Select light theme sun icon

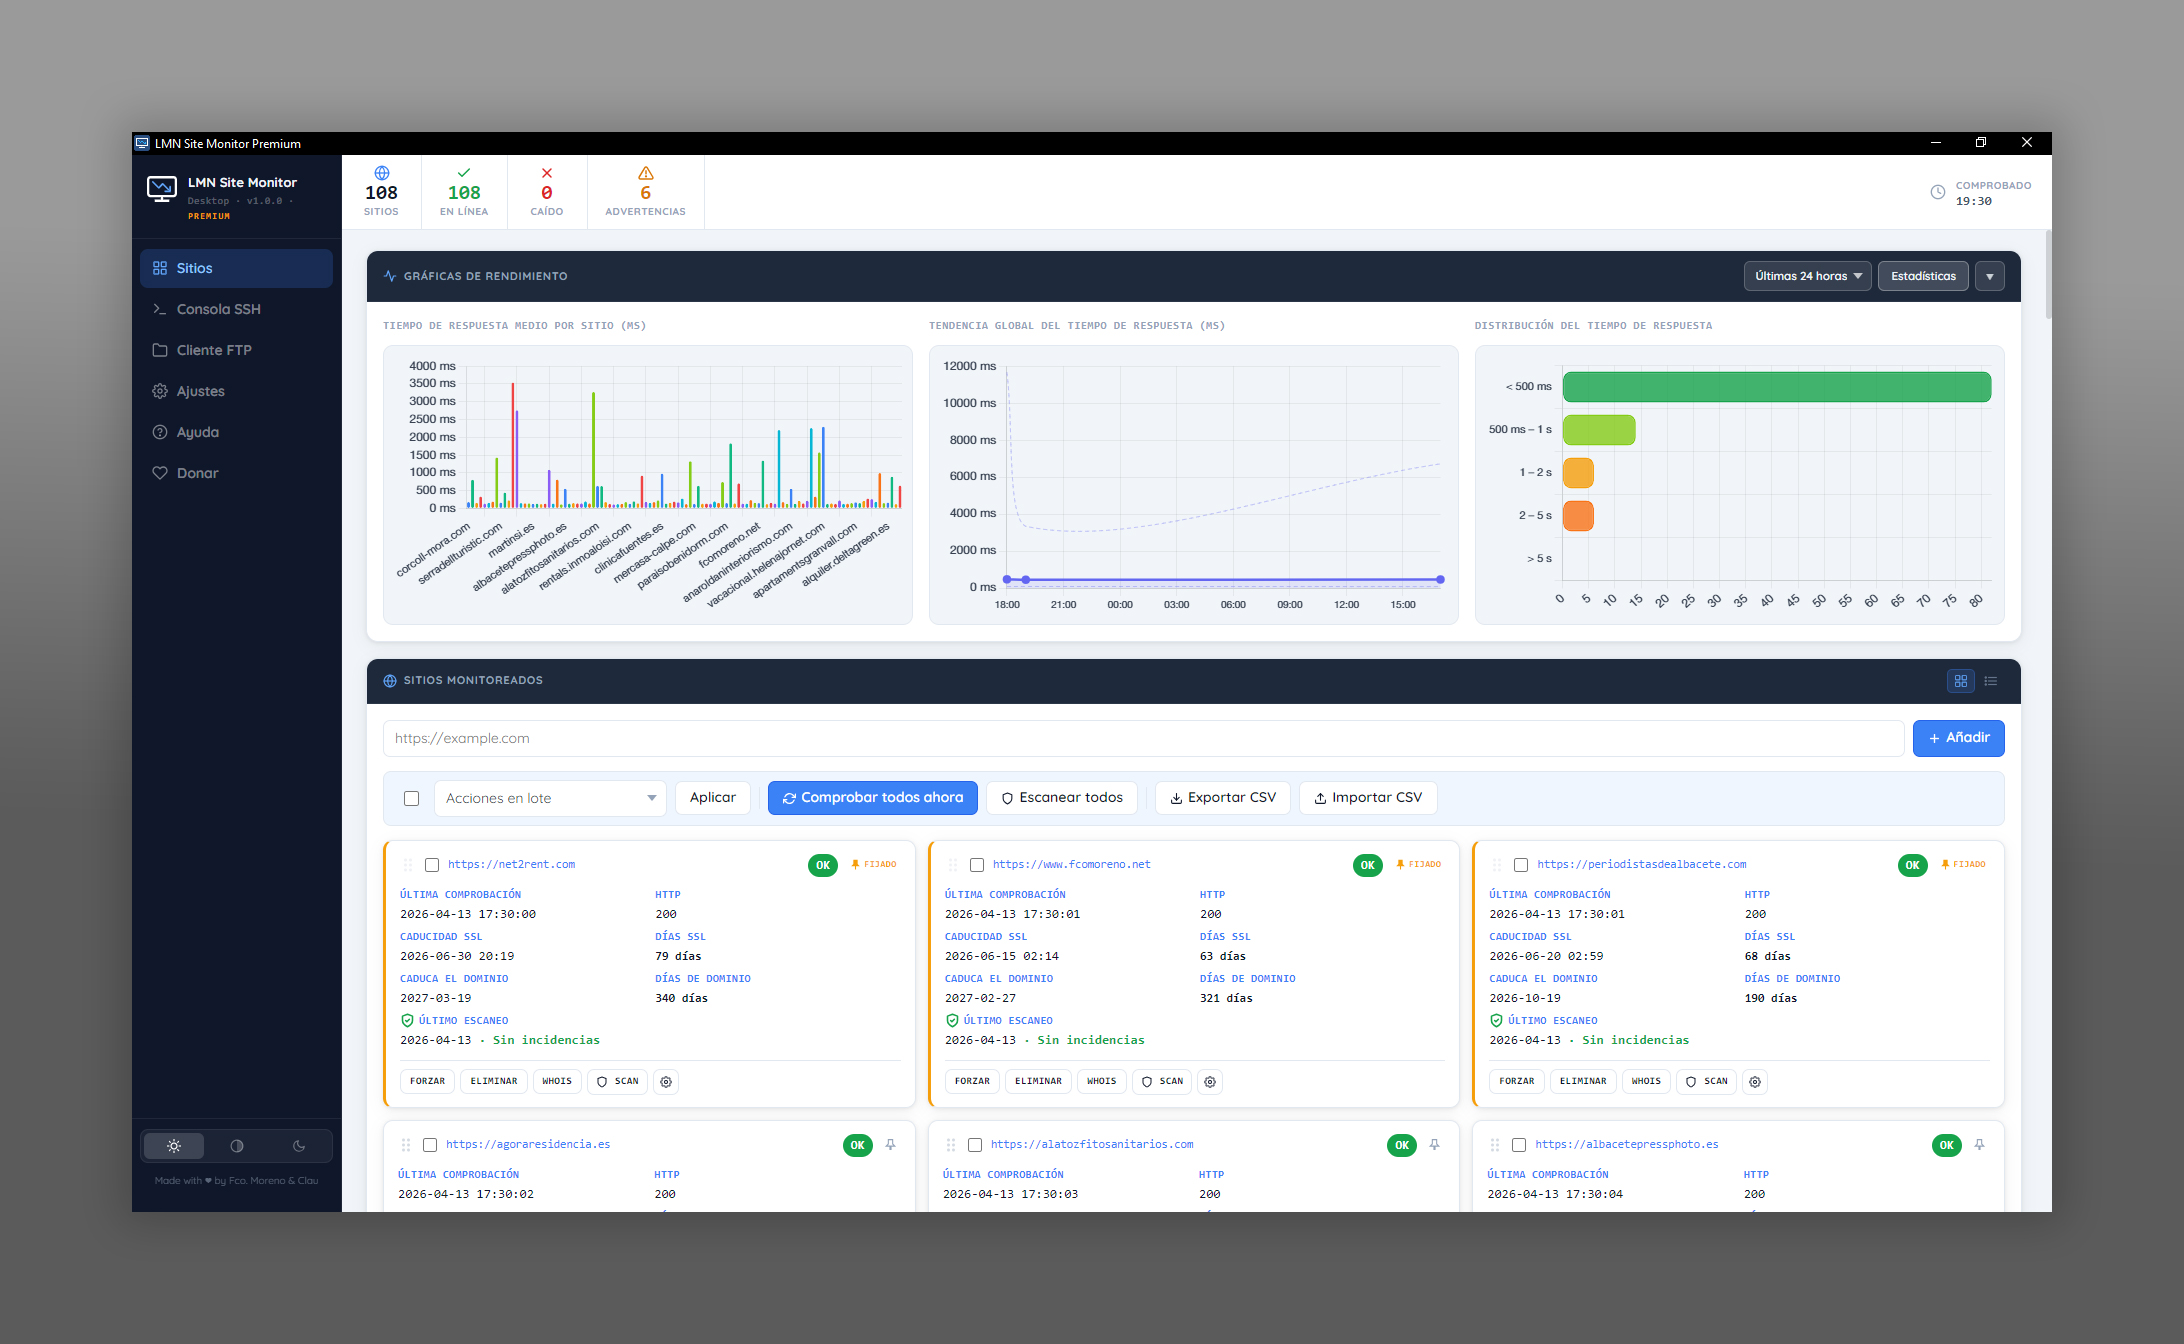coord(174,1146)
